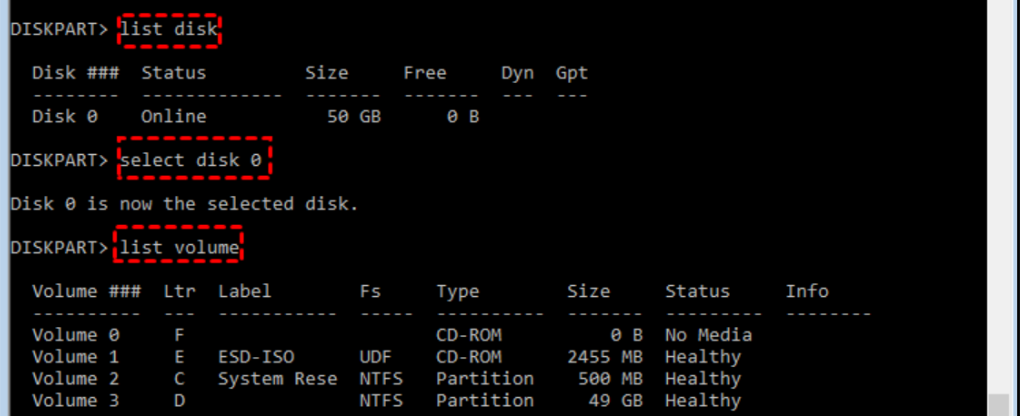Click the 'Gpt' column header
The image size is (1020, 416).
pyautogui.click(x=572, y=73)
